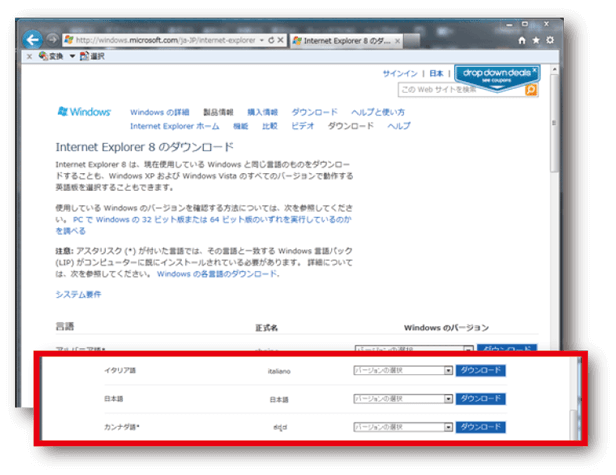The image size is (616, 475).
Task: Open version dropdown for カンナダ語
Action: coord(403,427)
